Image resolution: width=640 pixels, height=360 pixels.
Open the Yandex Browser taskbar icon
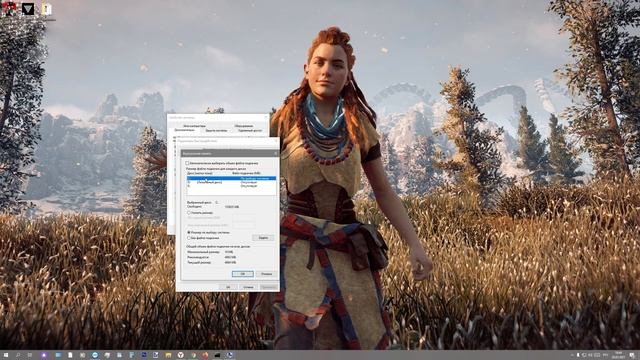tap(181, 356)
